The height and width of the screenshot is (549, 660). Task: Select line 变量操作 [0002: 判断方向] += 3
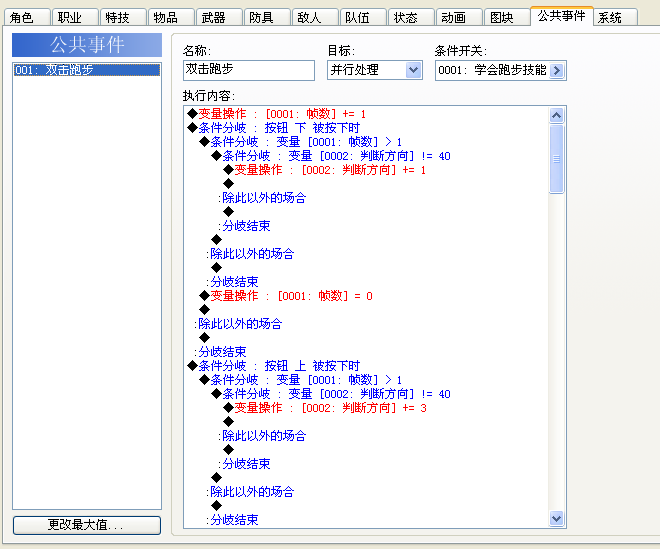(325, 408)
